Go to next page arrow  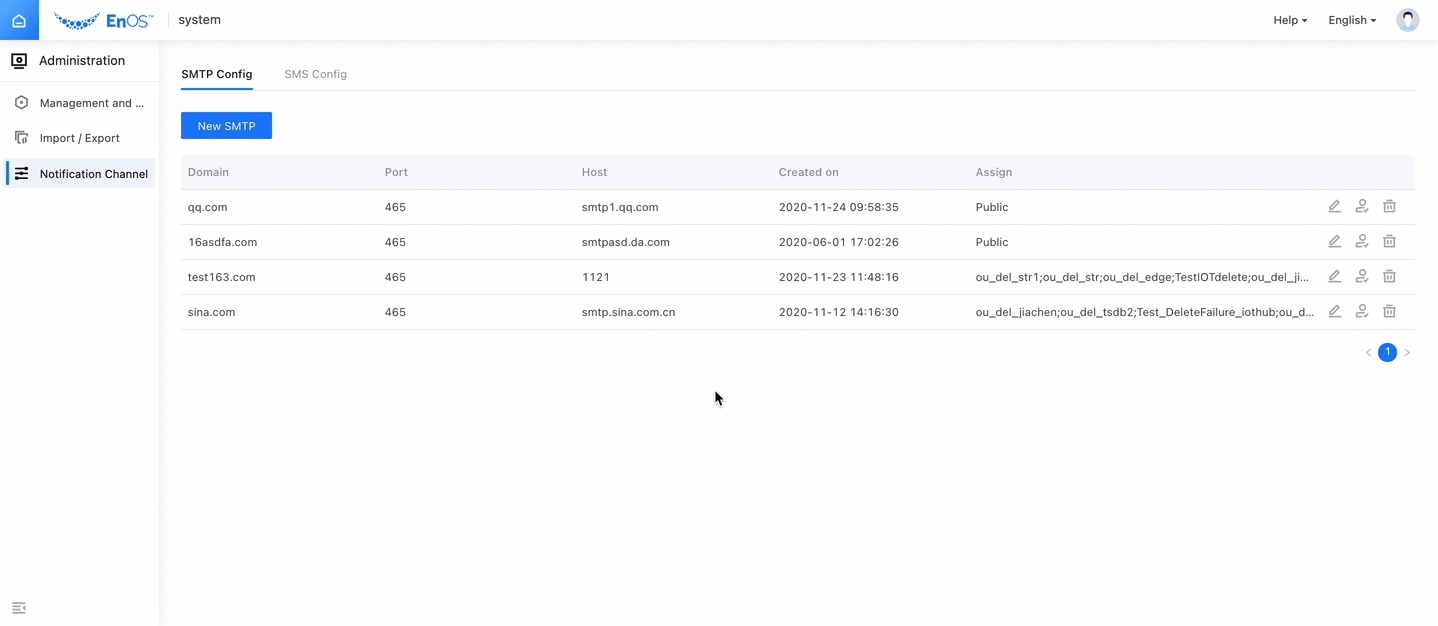click(x=1407, y=353)
